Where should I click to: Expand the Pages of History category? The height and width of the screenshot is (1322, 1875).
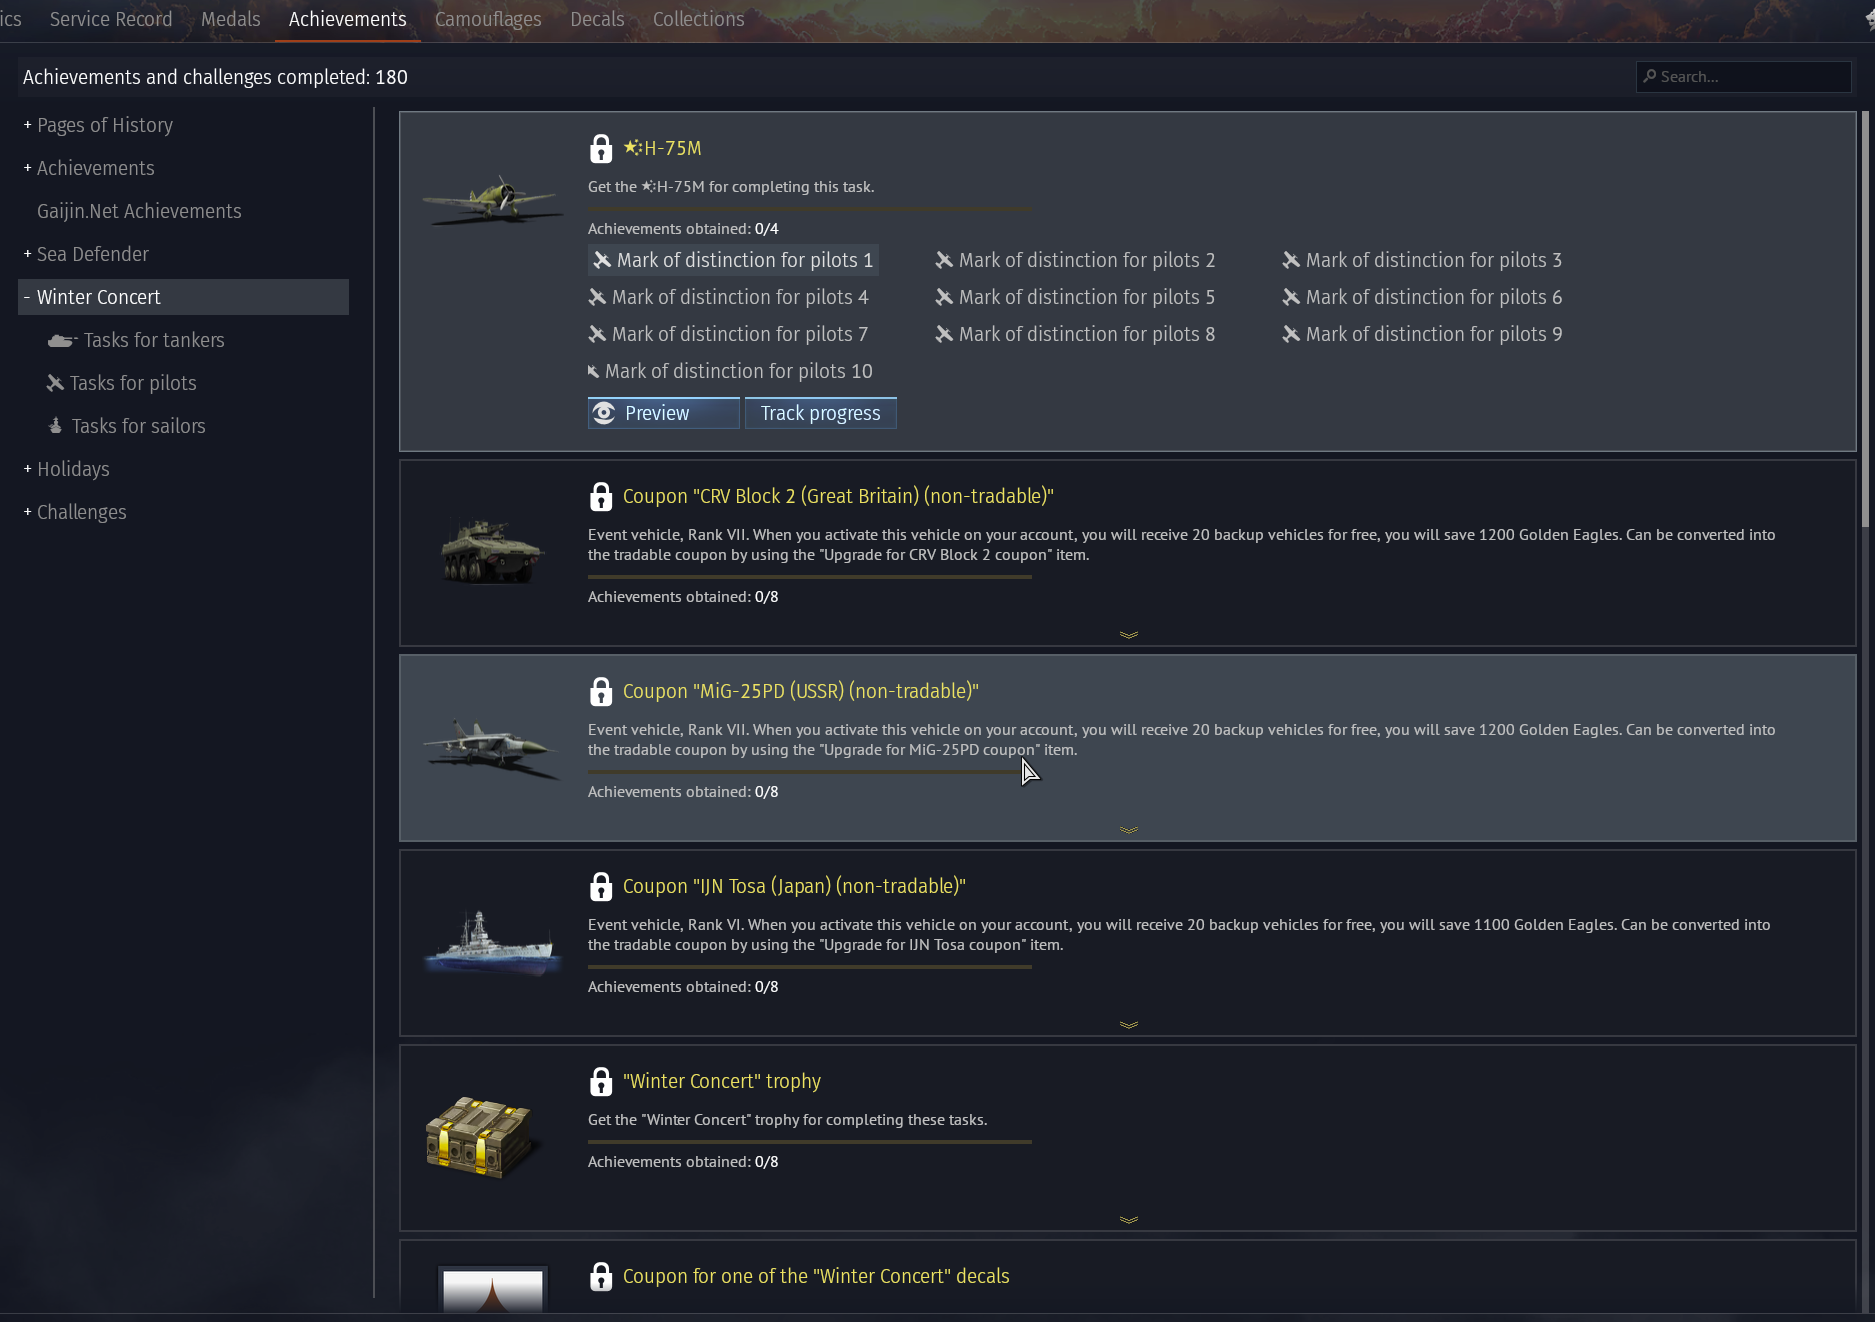(27, 125)
